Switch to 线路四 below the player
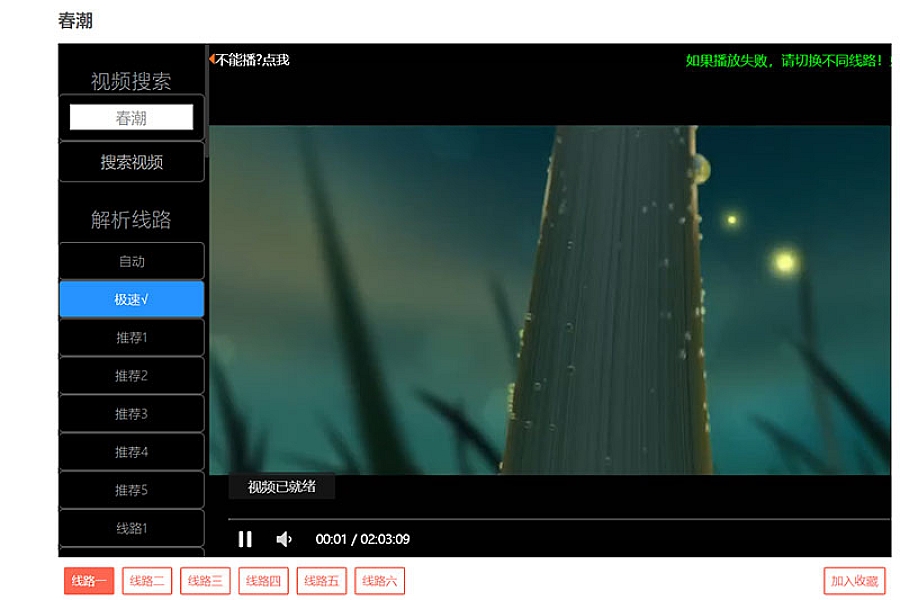This screenshot has width=900, height=600. coord(263,580)
